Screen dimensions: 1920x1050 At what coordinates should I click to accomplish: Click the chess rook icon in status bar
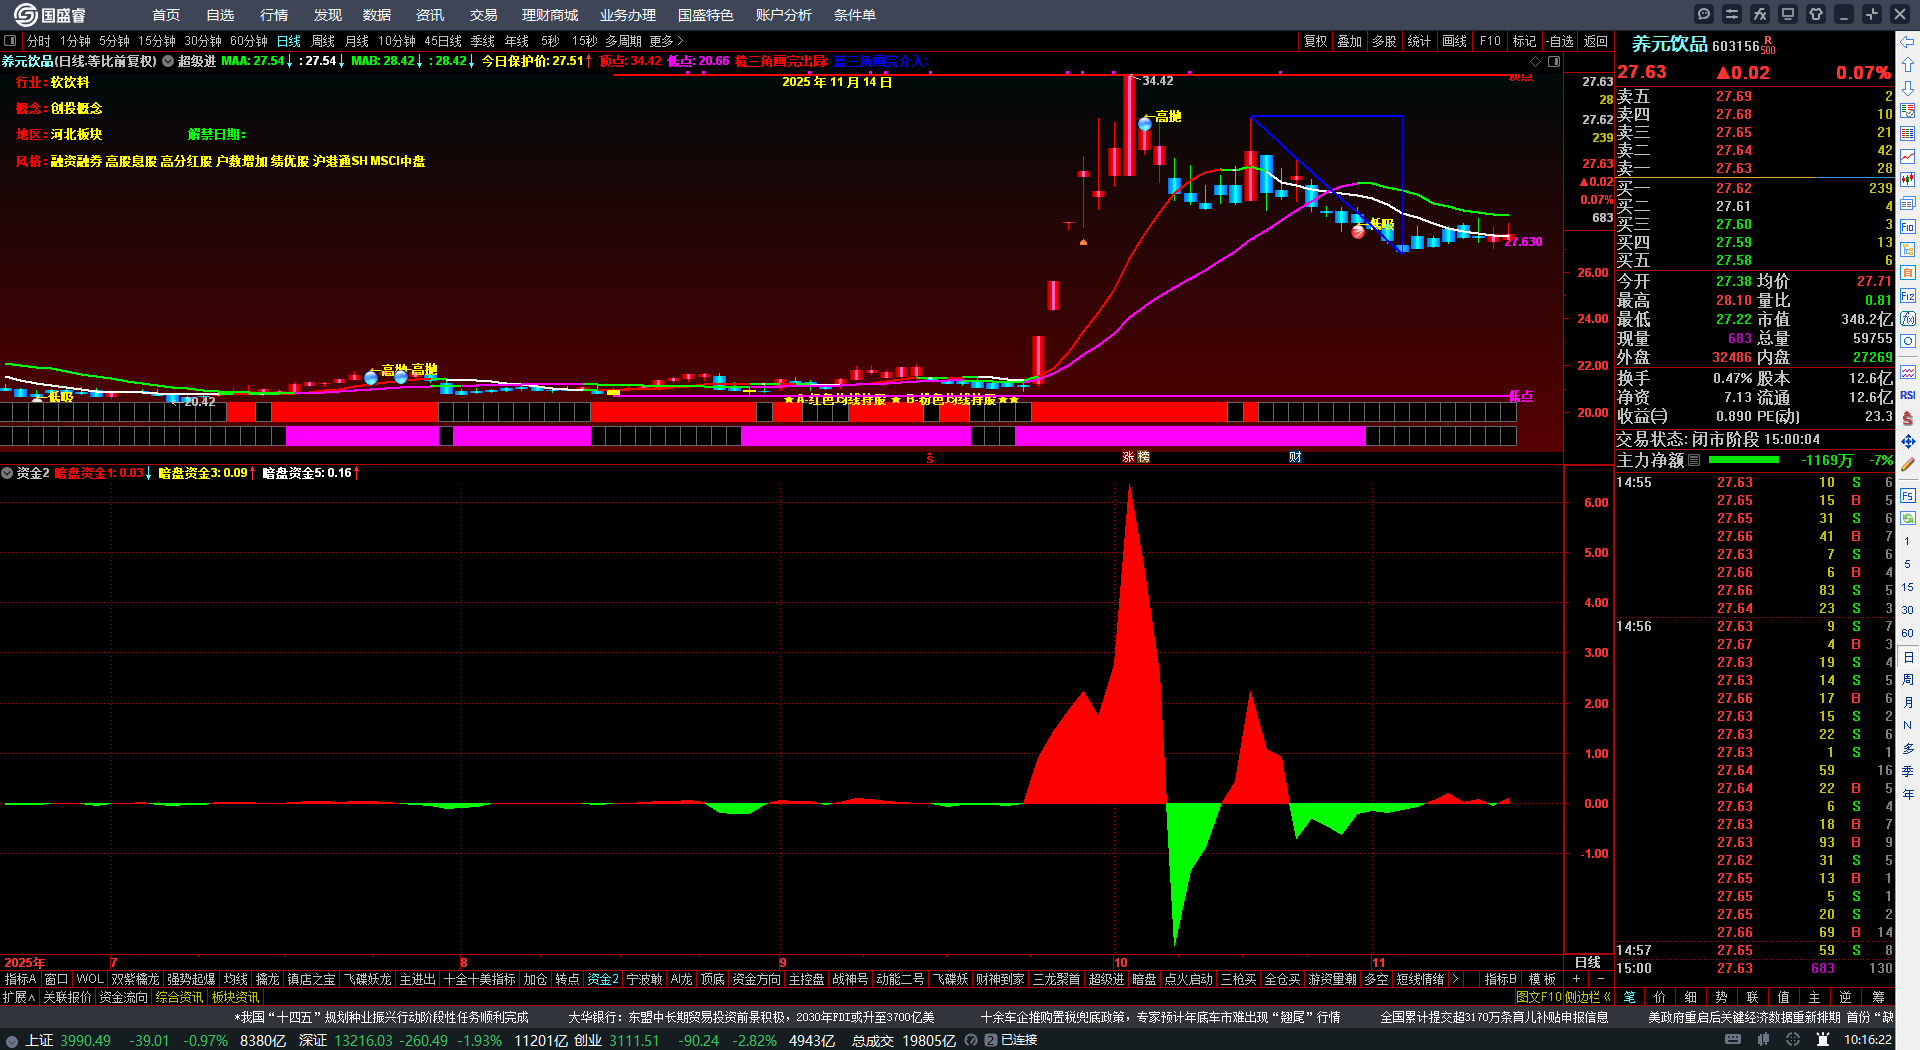(1823, 1040)
